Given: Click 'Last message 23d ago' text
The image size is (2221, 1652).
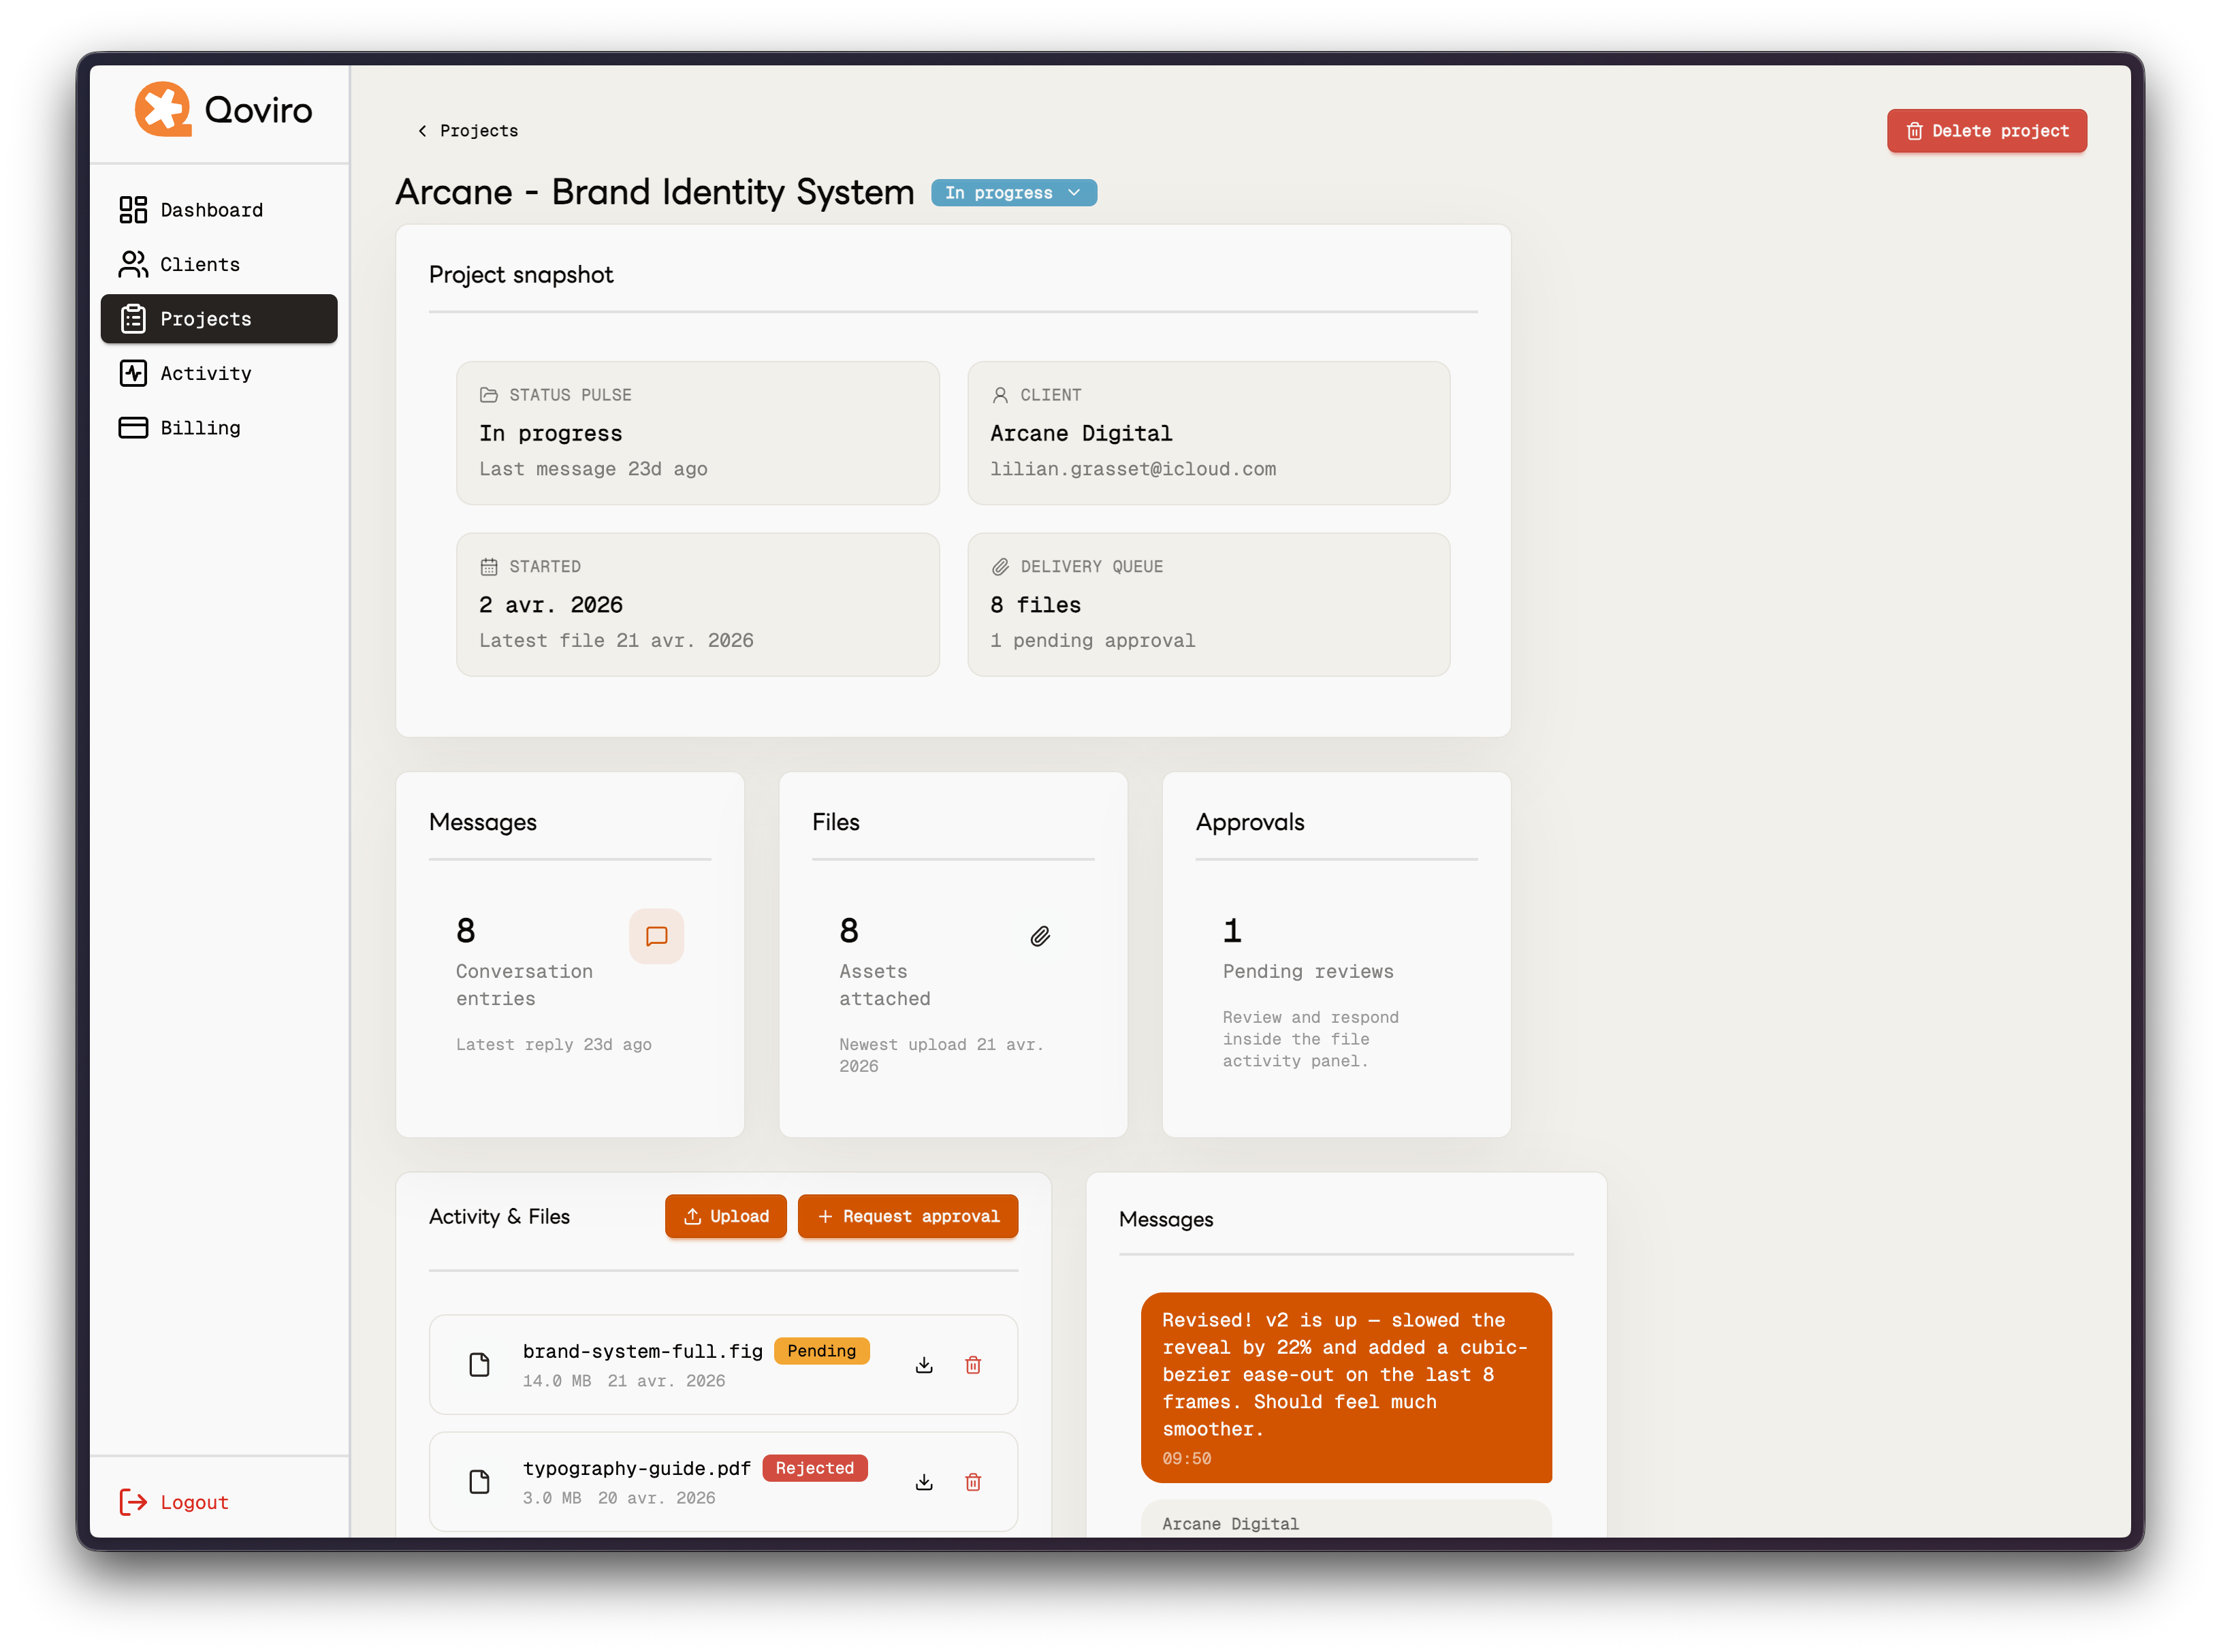Looking at the screenshot, I should tap(593, 469).
